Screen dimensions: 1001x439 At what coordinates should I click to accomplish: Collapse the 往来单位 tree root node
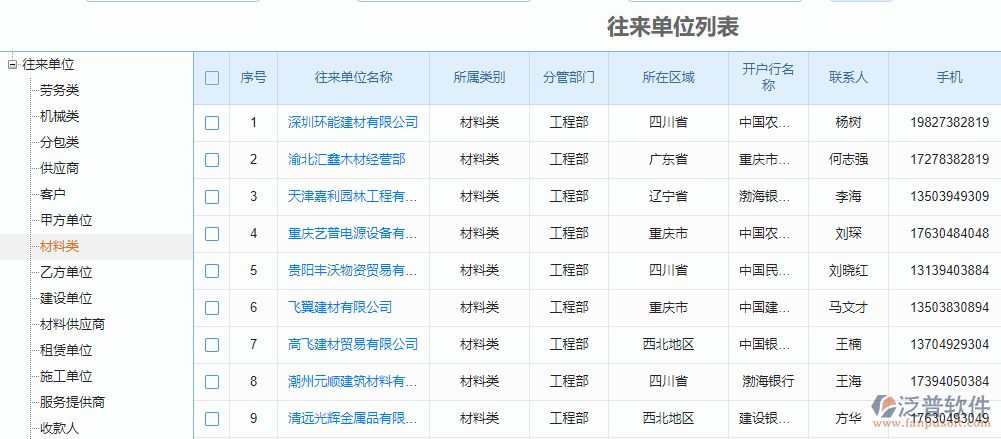(x=12, y=64)
